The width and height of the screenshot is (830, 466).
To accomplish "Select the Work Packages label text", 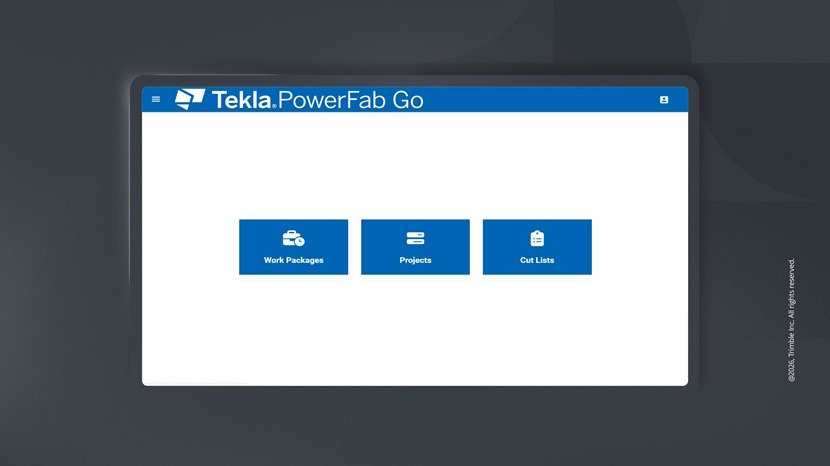I will (x=293, y=260).
